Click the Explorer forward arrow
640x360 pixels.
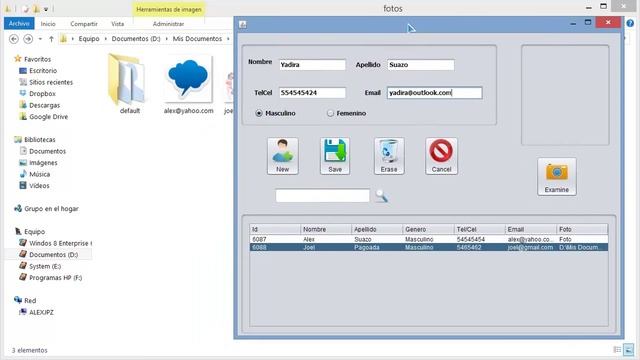[28, 39]
